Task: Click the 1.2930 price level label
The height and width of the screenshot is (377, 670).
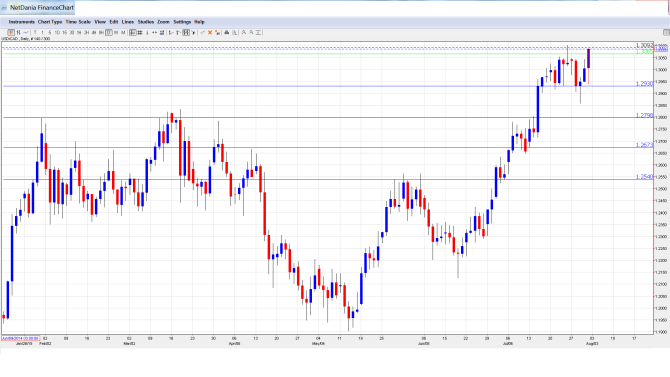Action: click(644, 84)
